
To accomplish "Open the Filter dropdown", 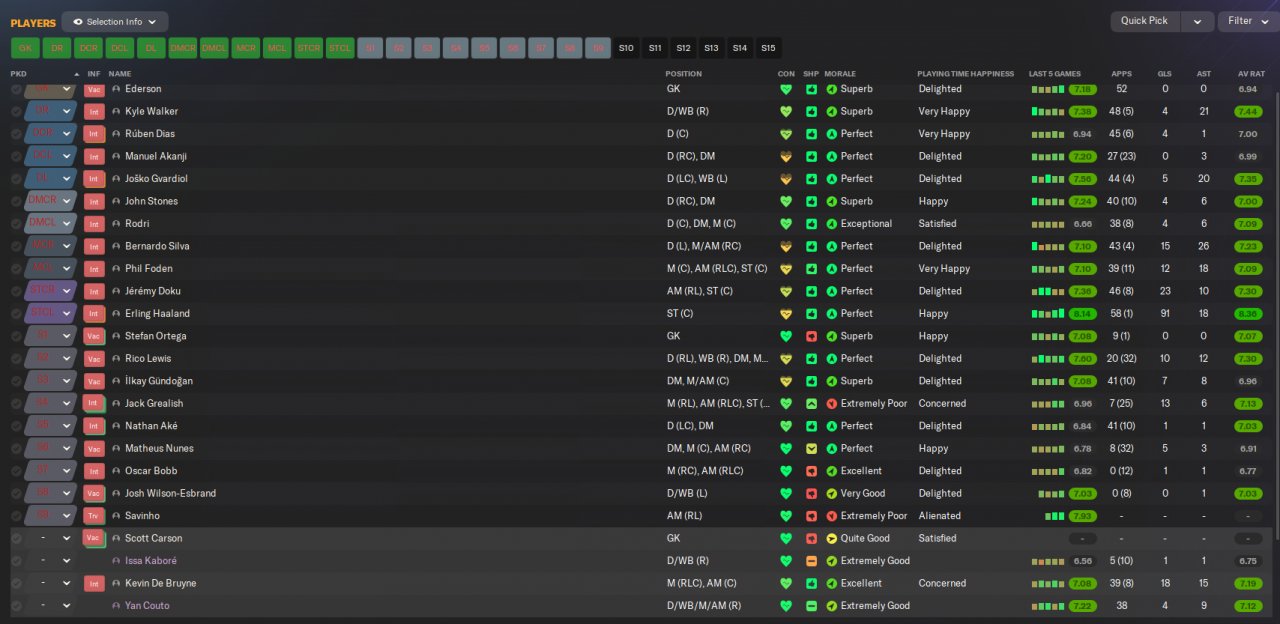I will click(1248, 21).
